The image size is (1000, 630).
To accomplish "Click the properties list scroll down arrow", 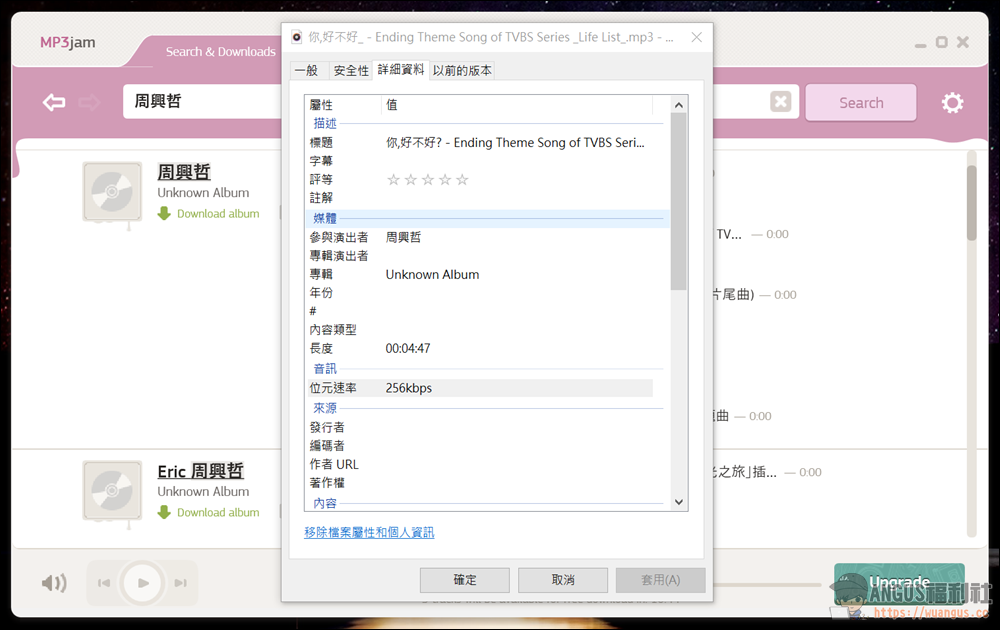I will (679, 502).
